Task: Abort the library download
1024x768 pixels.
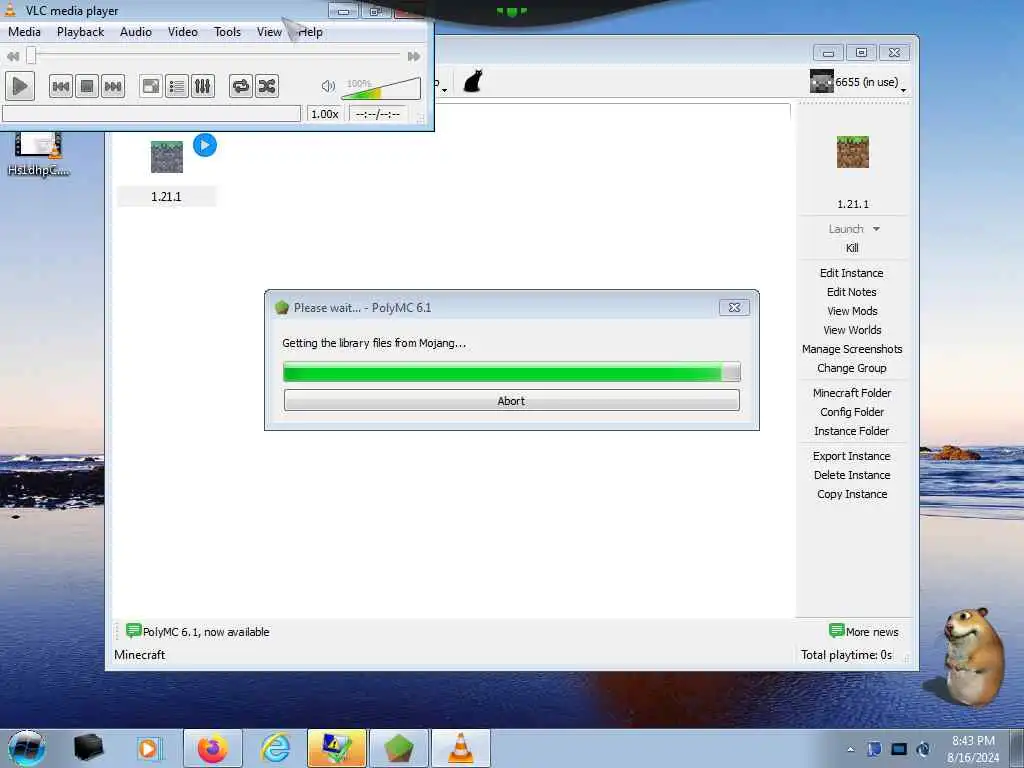Action: pos(511,401)
